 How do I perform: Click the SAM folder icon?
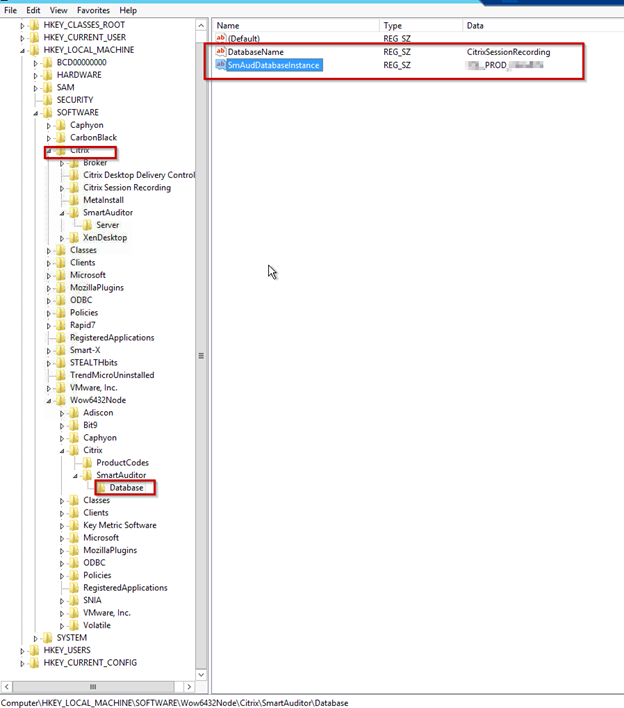[x=47, y=87]
